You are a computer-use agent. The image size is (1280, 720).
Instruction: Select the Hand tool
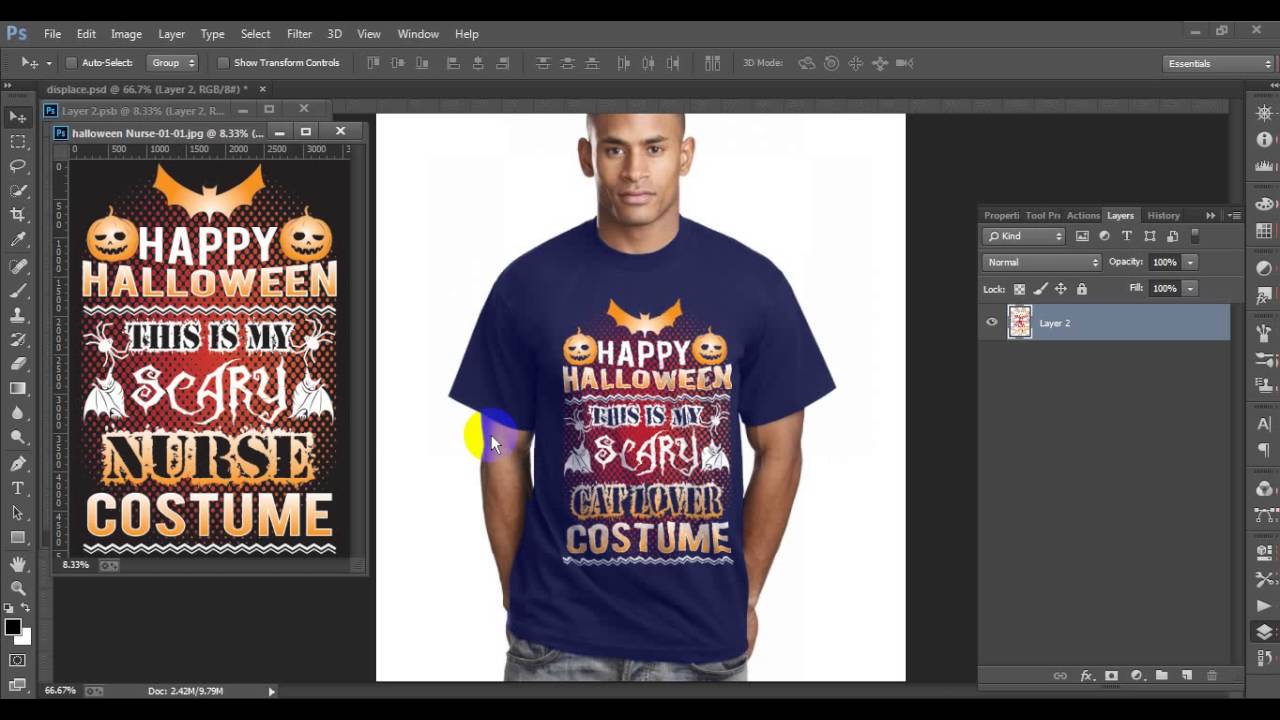tap(18, 564)
